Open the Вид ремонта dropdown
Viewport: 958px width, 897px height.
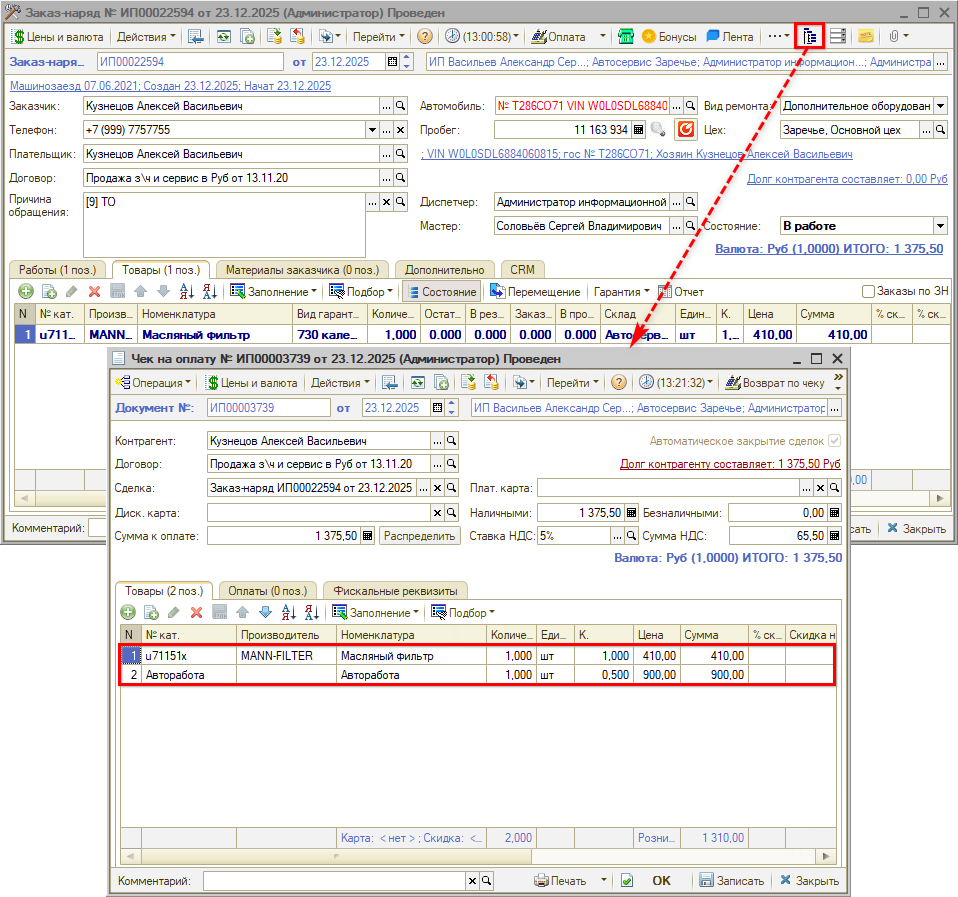pyautogui.click(x=939, y=106)
